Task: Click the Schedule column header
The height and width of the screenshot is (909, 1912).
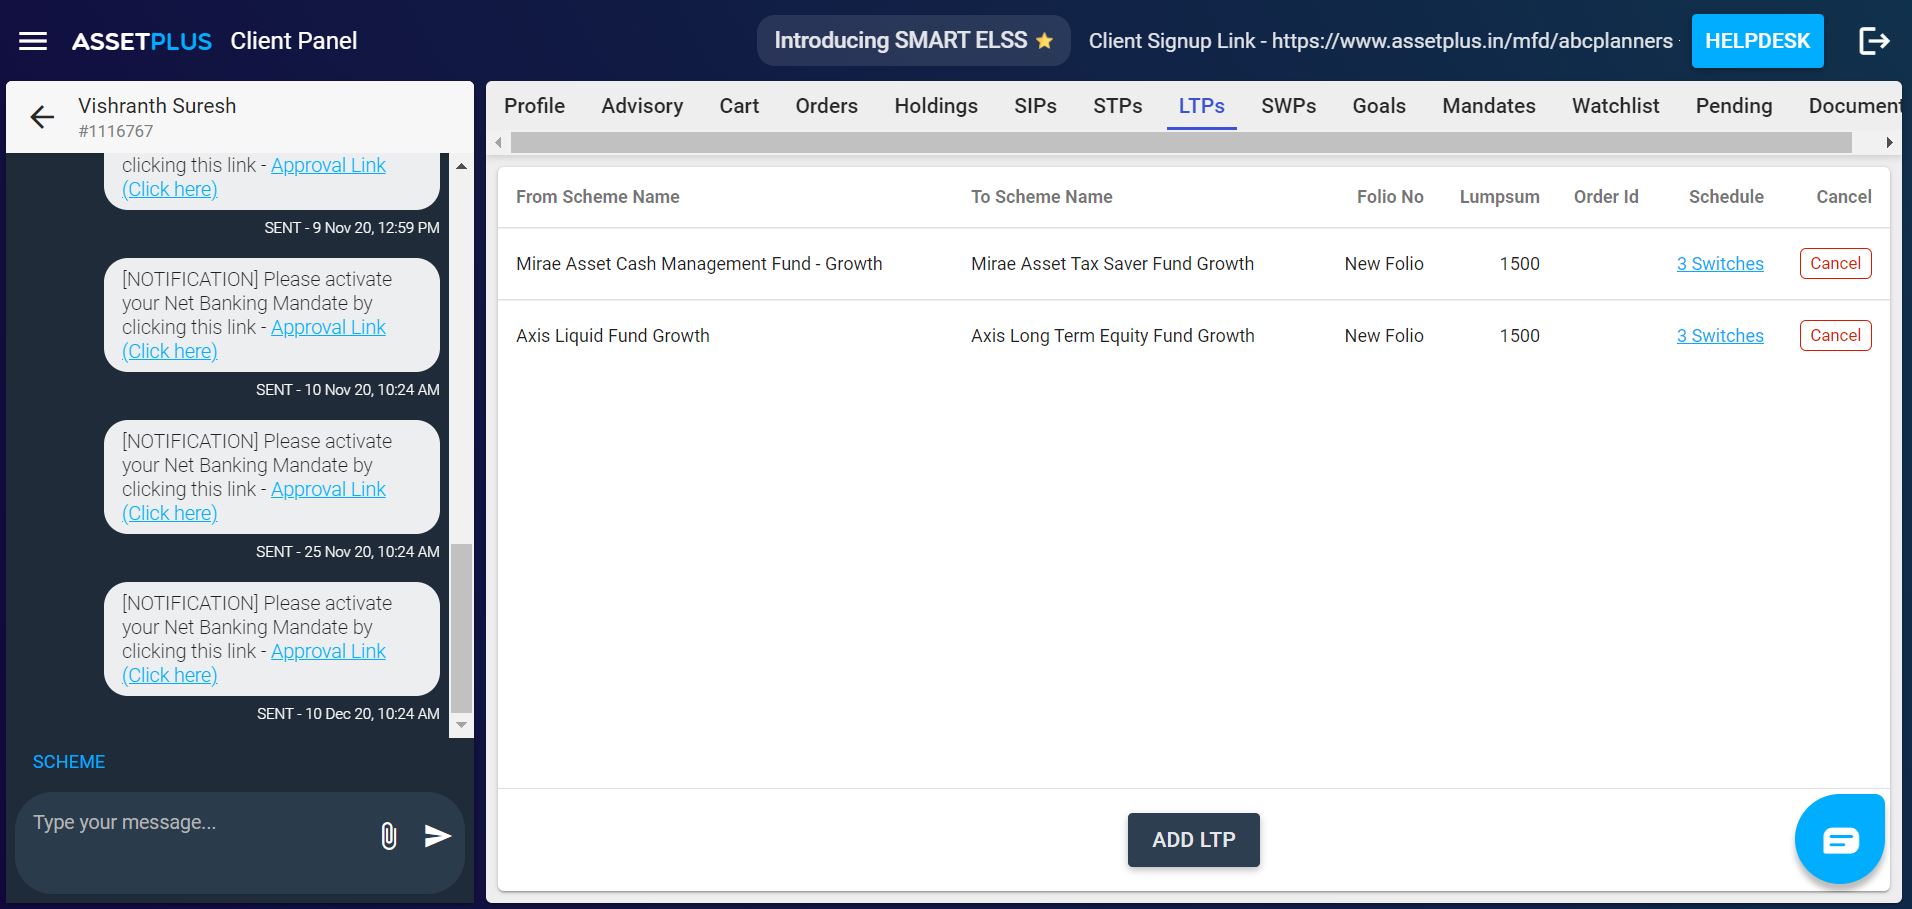Action: (x=1726, y=197)
